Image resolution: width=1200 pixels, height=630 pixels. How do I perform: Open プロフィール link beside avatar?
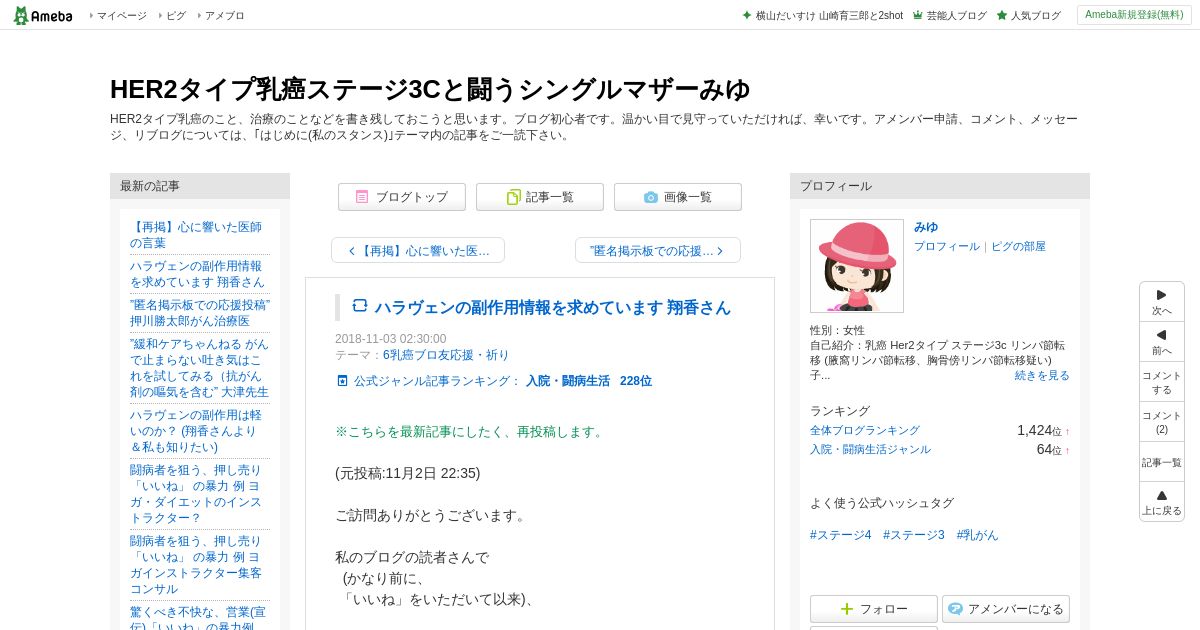point(947,246)
